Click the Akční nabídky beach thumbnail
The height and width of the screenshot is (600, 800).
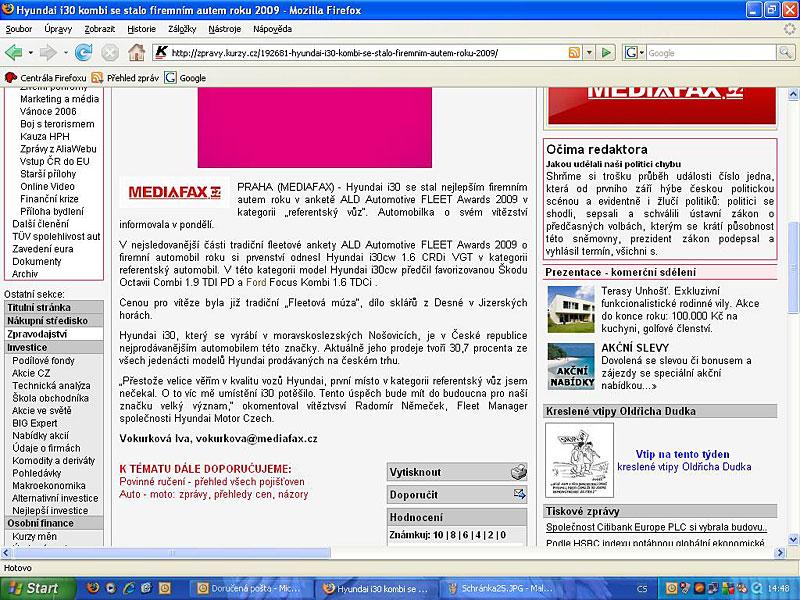click(571, 366)
